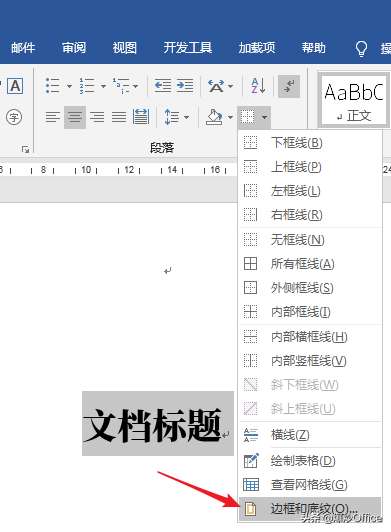Choose 上框线(P) menu item
391x532 pixels.
click(x=310, y=167)
